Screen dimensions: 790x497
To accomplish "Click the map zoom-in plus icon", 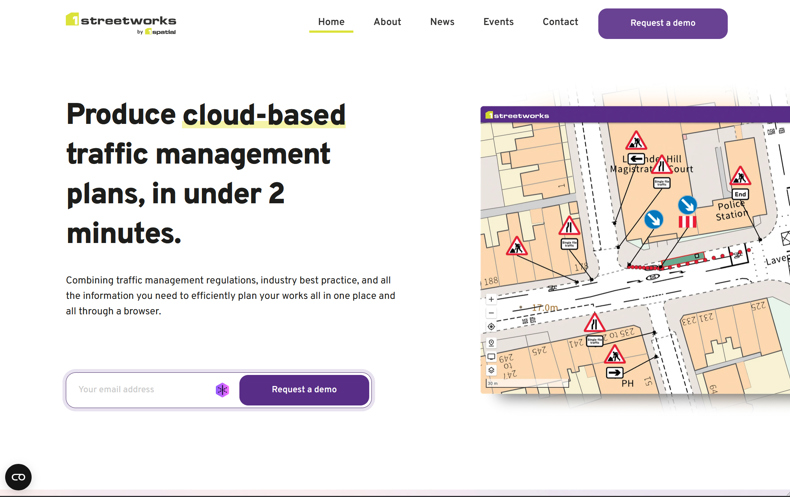I will [491, 299].
